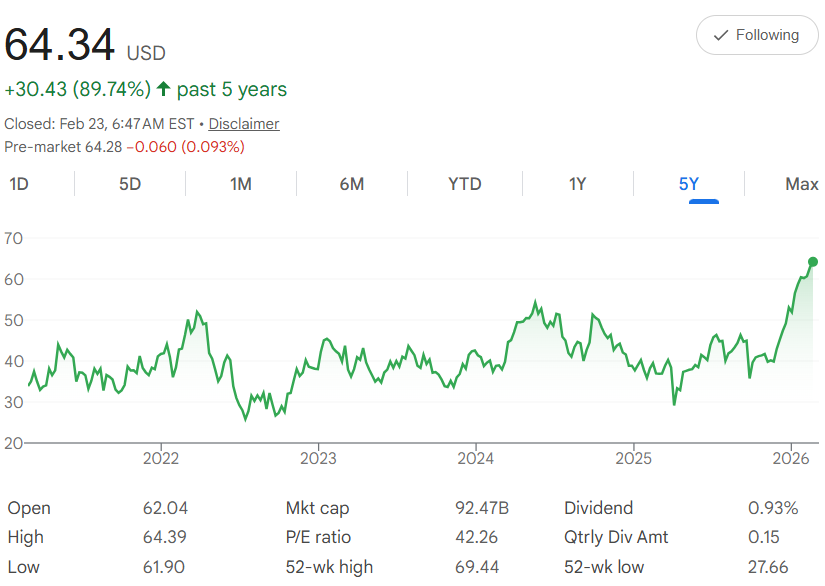Switch to the 6M range tab
Viewport: 825px width, 586px height.
click(x=351, y=184)
